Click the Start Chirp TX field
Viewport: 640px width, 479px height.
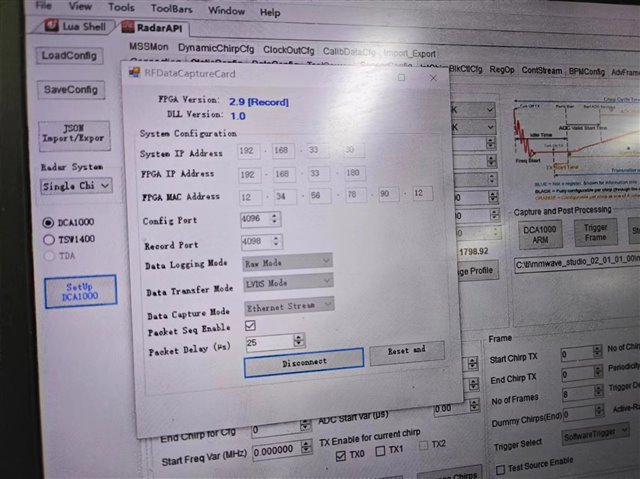coord(577,355)
